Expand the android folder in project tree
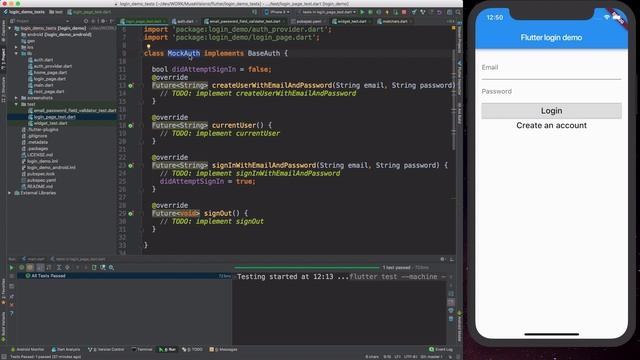This screenshot has width=640, height=360. 16,35
